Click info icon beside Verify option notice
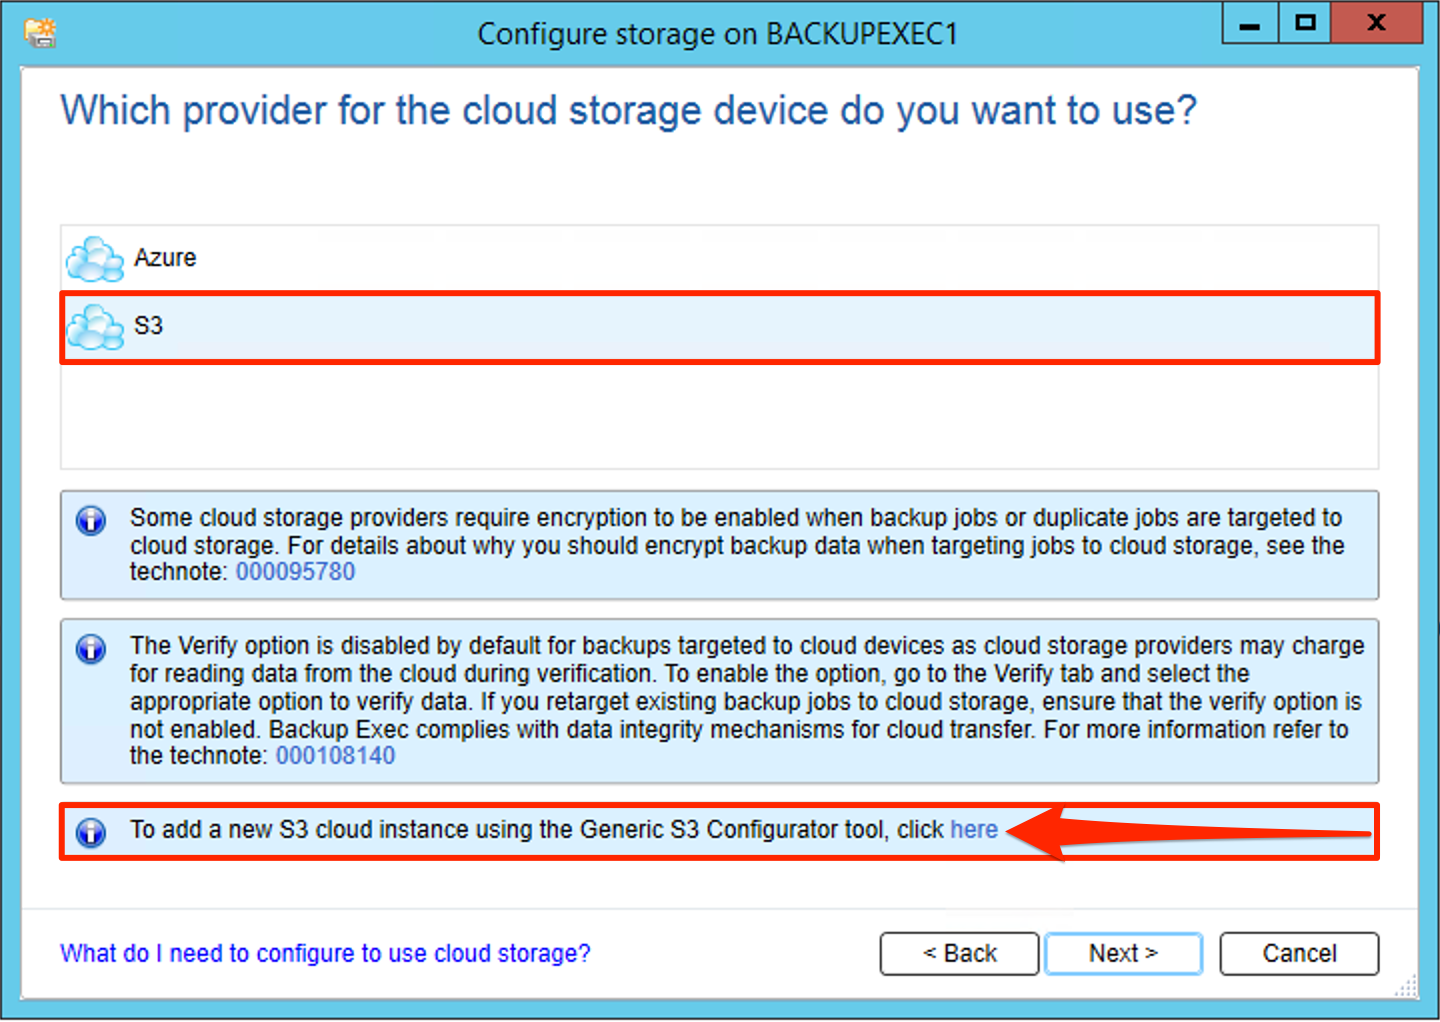This screenshot has height=1022, width=1440. pos(91,649)
